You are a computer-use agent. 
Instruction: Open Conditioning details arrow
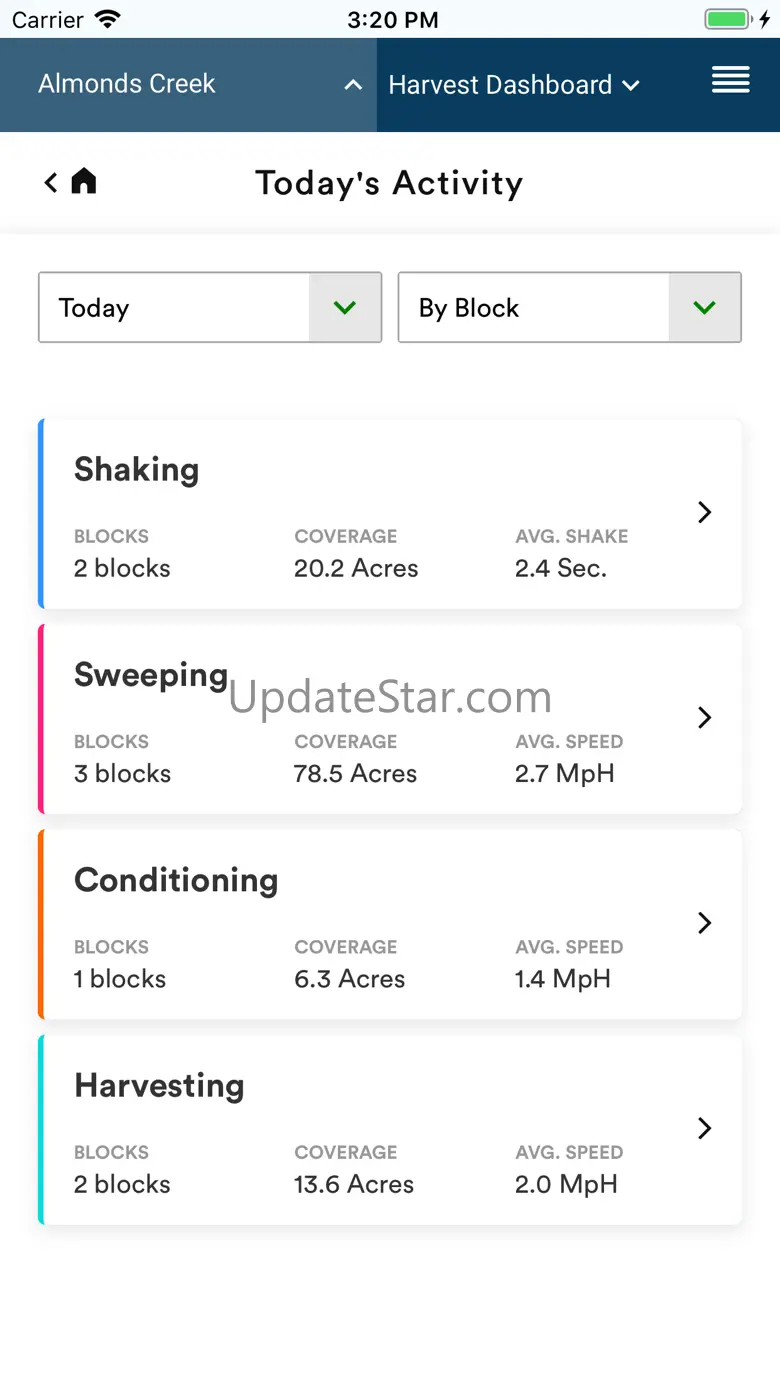[704, 922]
